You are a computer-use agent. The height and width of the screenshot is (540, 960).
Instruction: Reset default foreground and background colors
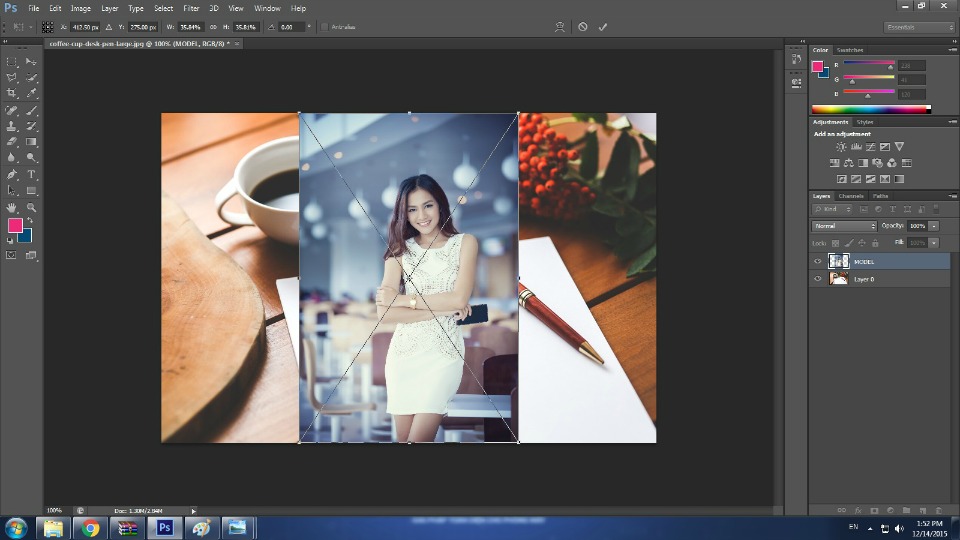[x=10, y=241]
